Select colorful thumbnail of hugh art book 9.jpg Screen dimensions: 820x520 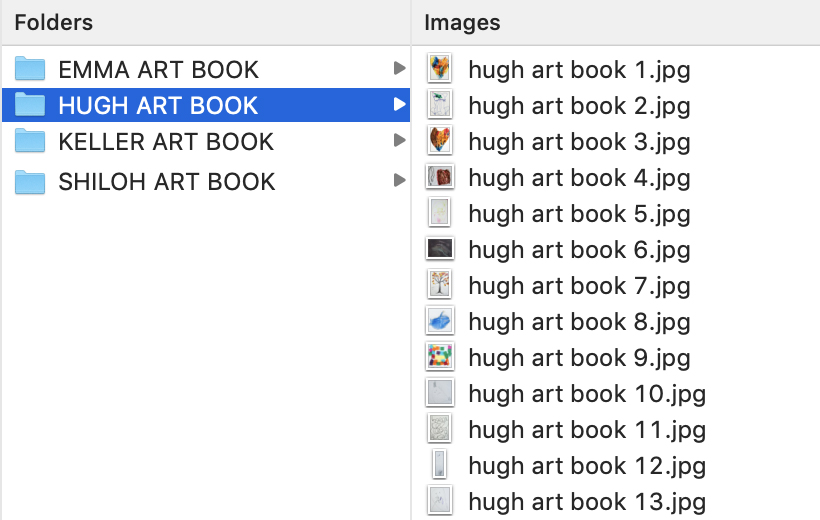(x=440, y=357)
